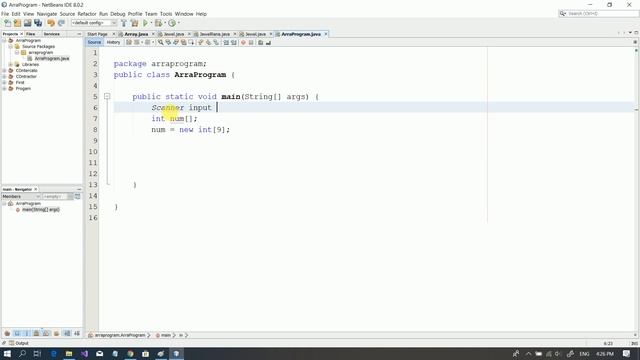Screen dimensions: 640x360
Task: Click the Last Edit icon in editor toolbar
Action: click(129, 42)
